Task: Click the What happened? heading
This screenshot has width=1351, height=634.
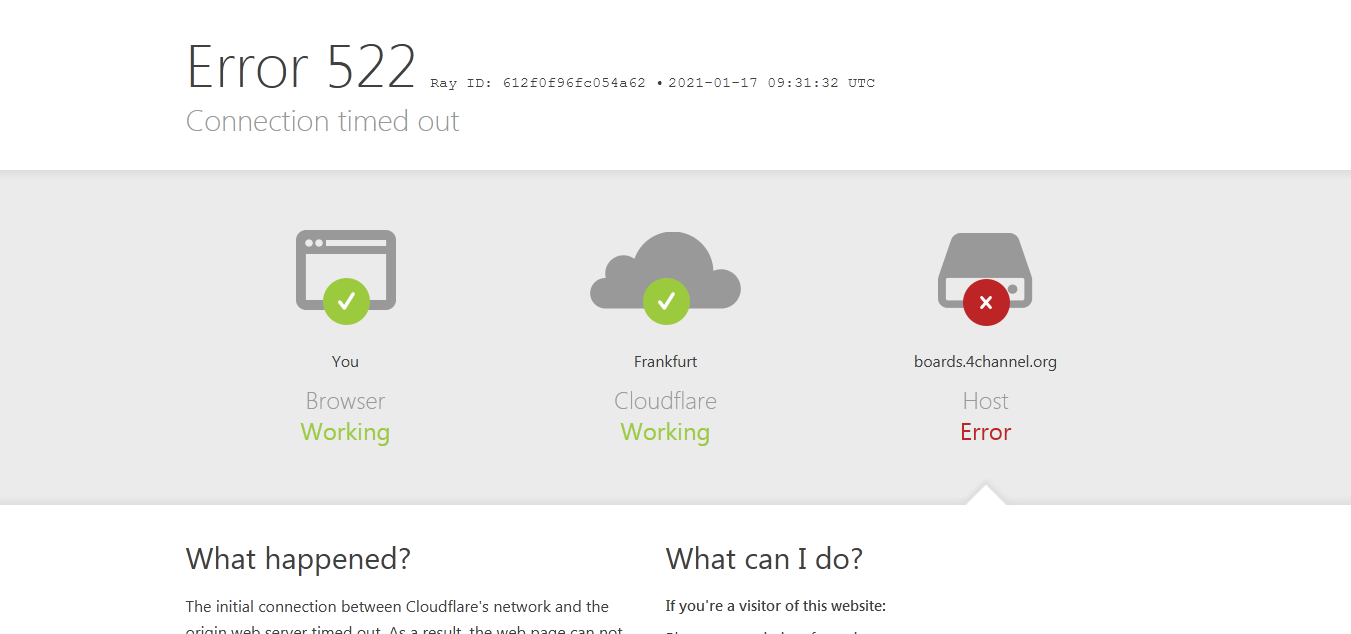Action: [x=298, y=559]
